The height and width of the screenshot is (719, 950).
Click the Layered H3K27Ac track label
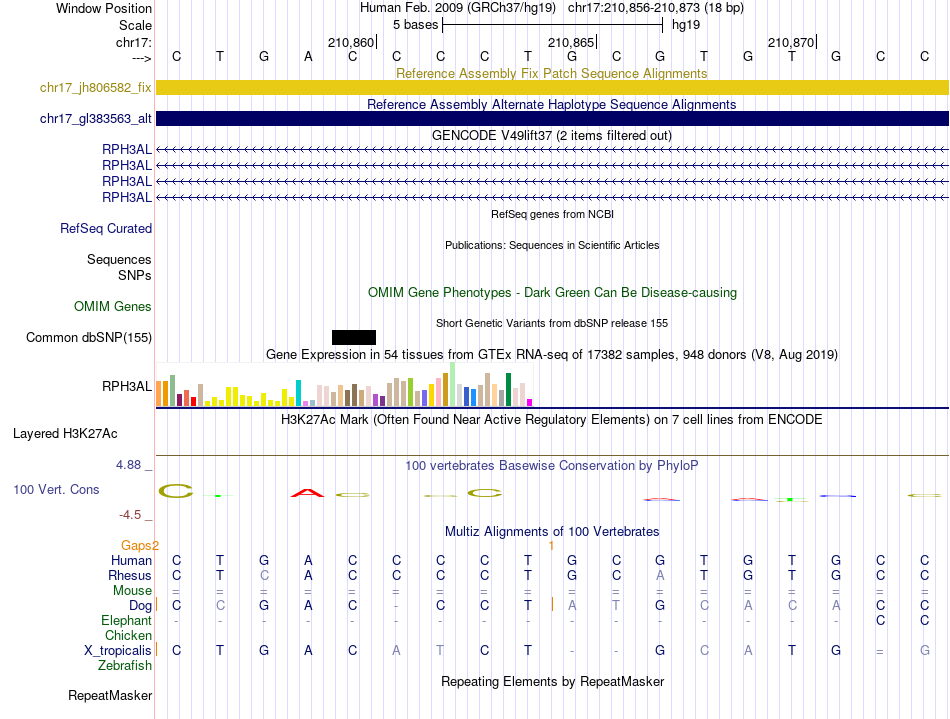pos(65,434)
